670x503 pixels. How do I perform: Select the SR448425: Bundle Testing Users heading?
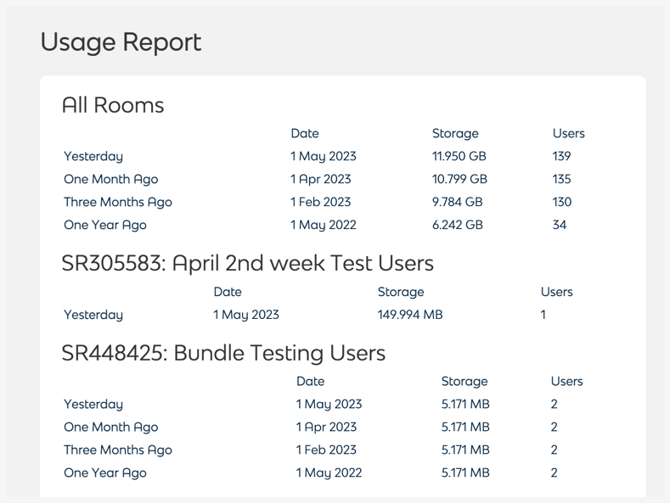[x=223, y=353]
